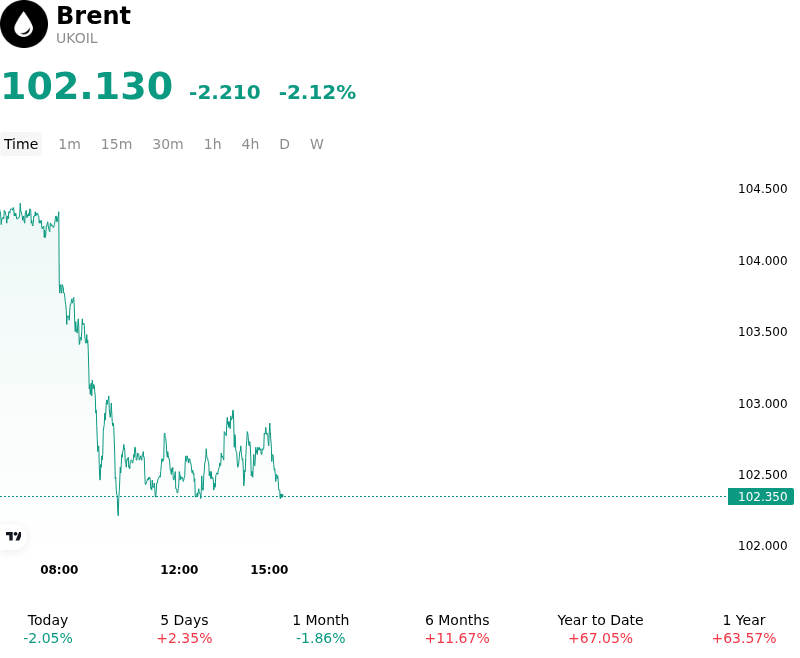Select the 1m timeframe
800x658 pixels.
[x=69, y=144]
